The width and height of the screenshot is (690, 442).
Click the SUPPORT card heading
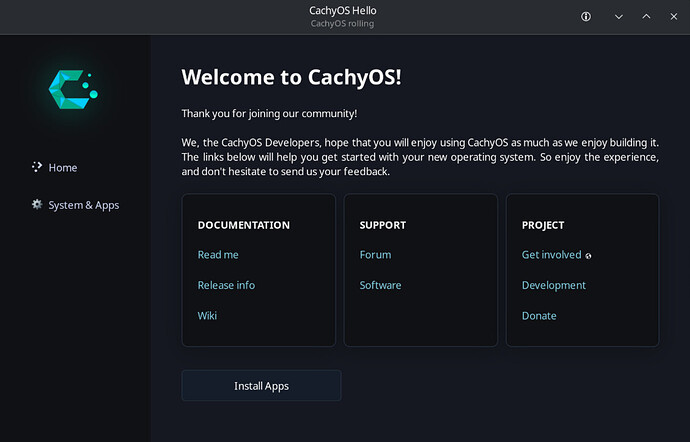pyautogui.click(x=382, y=225)
